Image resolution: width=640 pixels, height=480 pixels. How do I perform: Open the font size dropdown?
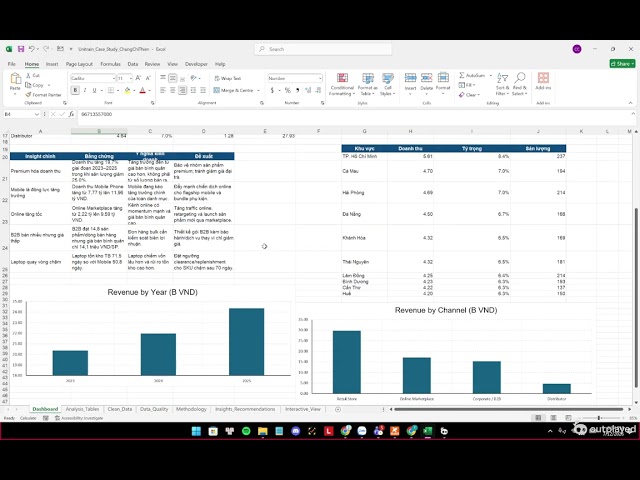tap(131, 78)
